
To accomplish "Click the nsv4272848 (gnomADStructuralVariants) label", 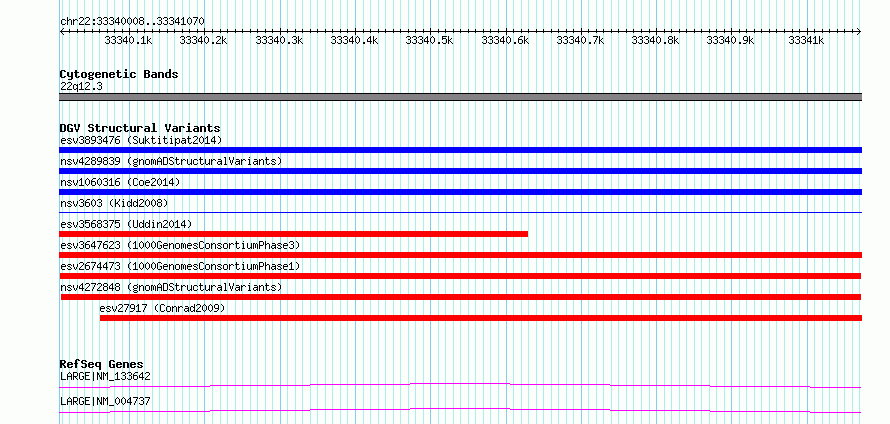I will point(171,287).
